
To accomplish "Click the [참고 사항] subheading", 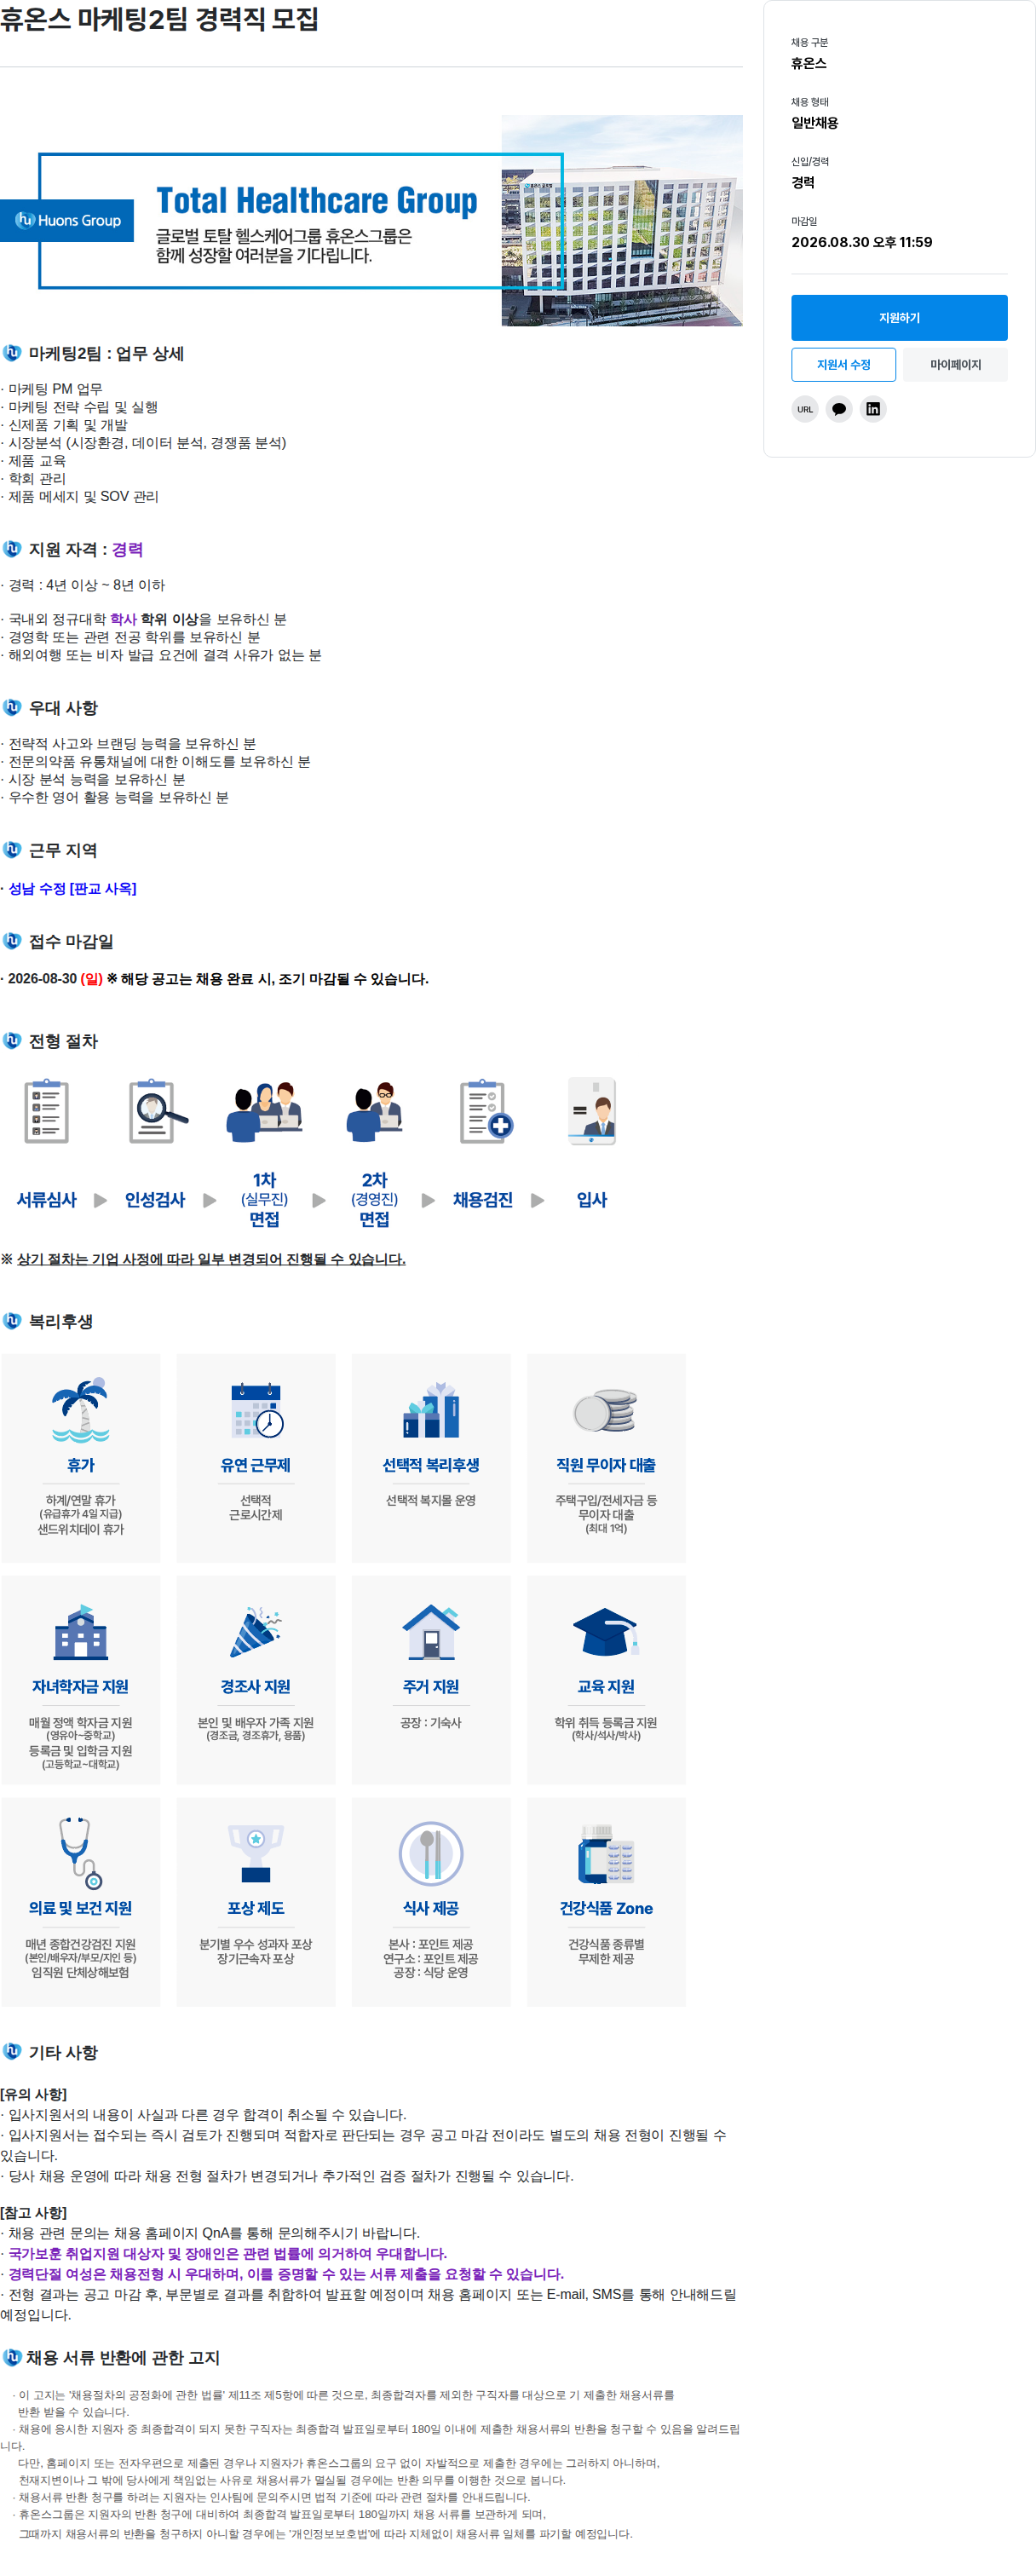I will (x=33, y=2213).
